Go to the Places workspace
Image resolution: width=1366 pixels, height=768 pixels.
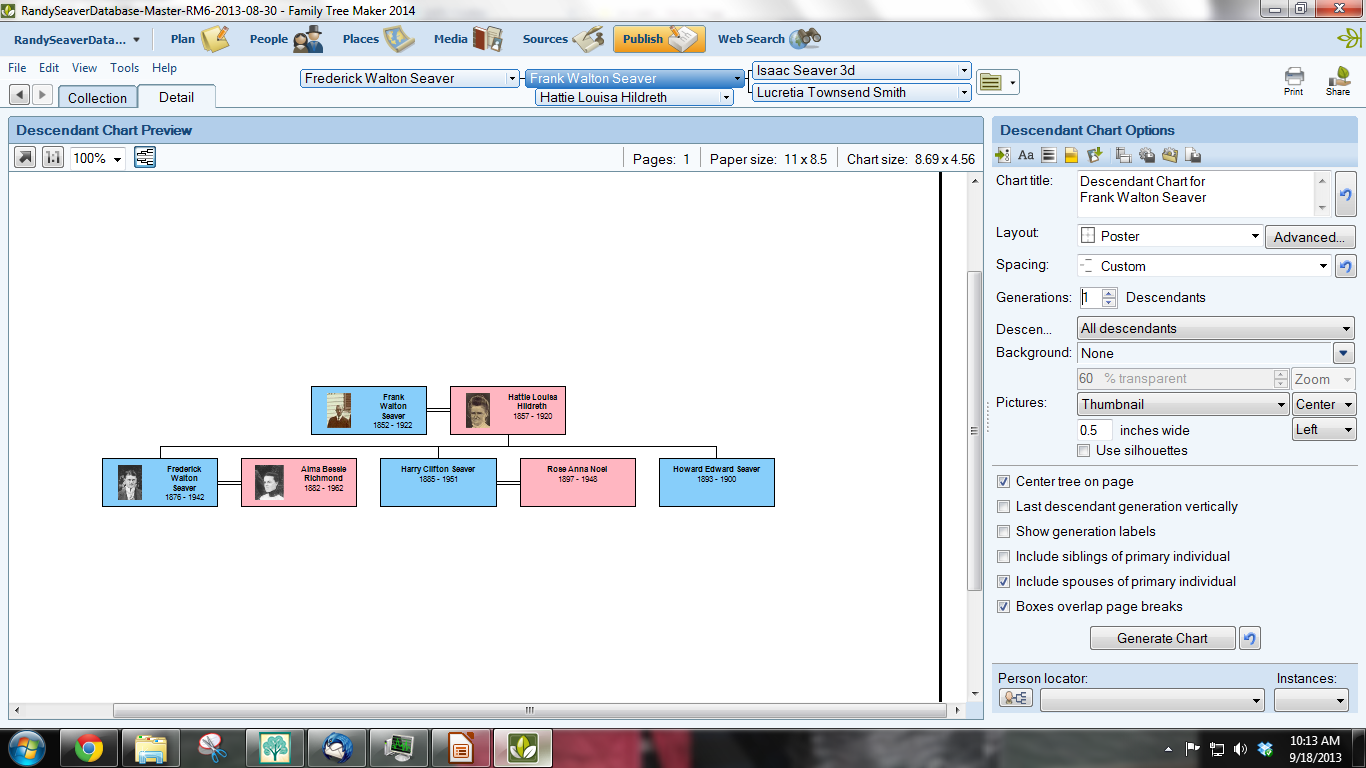pos(378,39)
